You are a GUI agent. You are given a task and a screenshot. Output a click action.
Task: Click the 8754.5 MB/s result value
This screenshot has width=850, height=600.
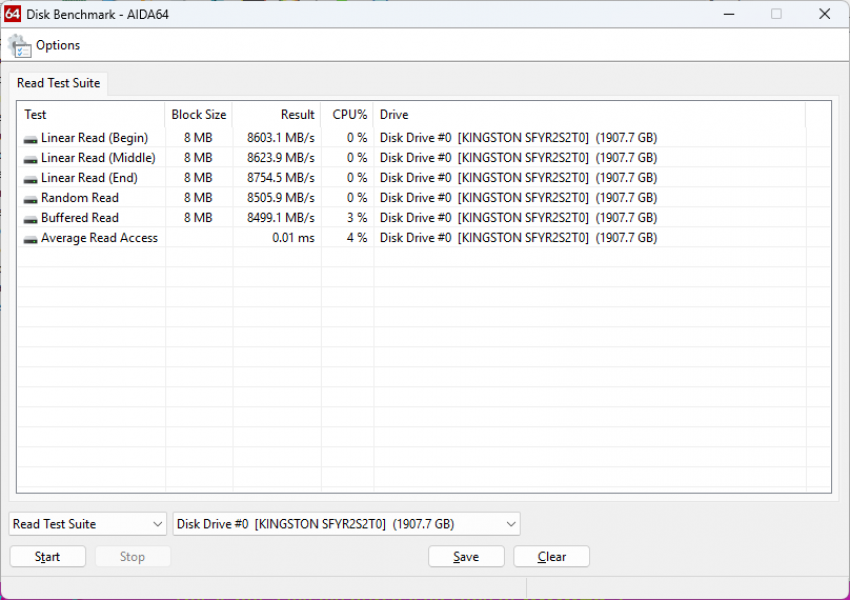[x=281, y=178]
